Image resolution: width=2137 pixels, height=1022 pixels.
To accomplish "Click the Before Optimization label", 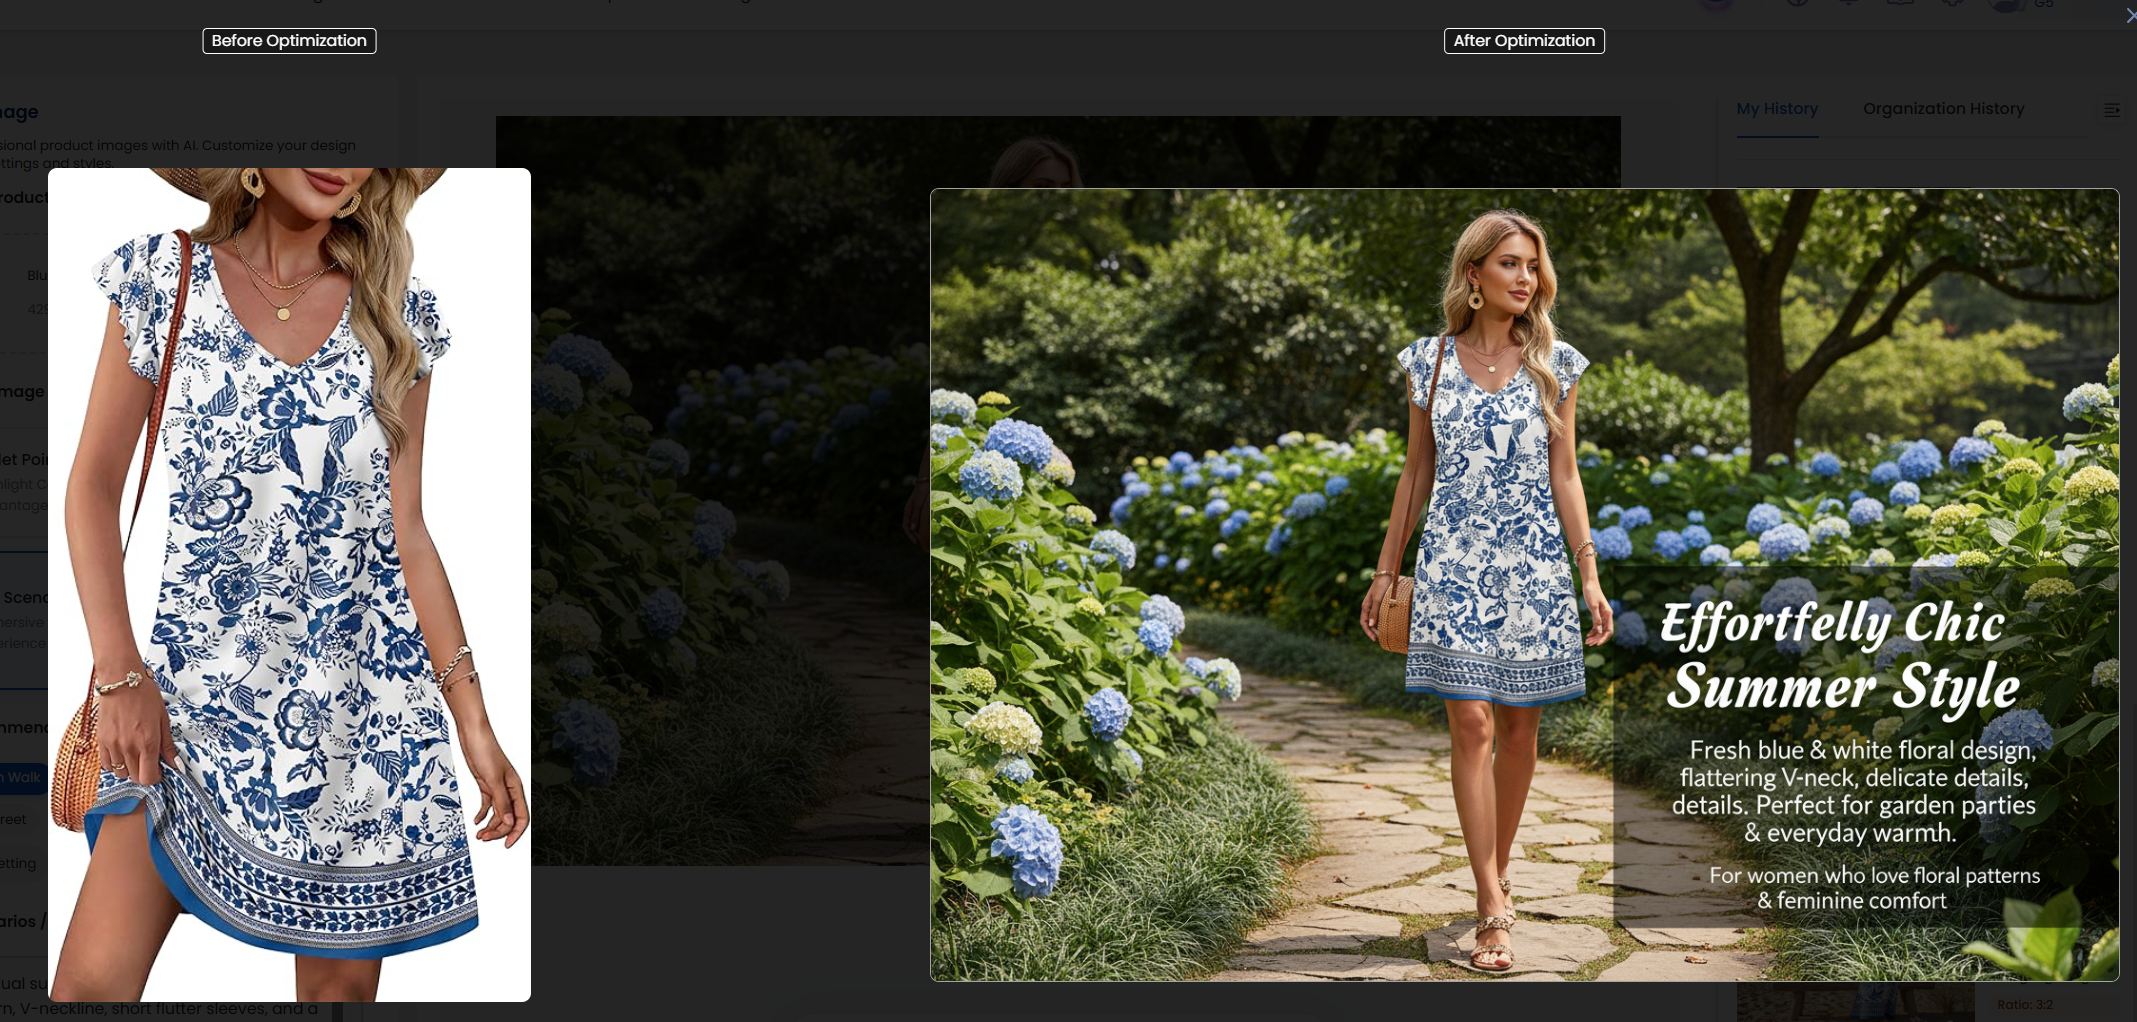I will click(289, 41).
